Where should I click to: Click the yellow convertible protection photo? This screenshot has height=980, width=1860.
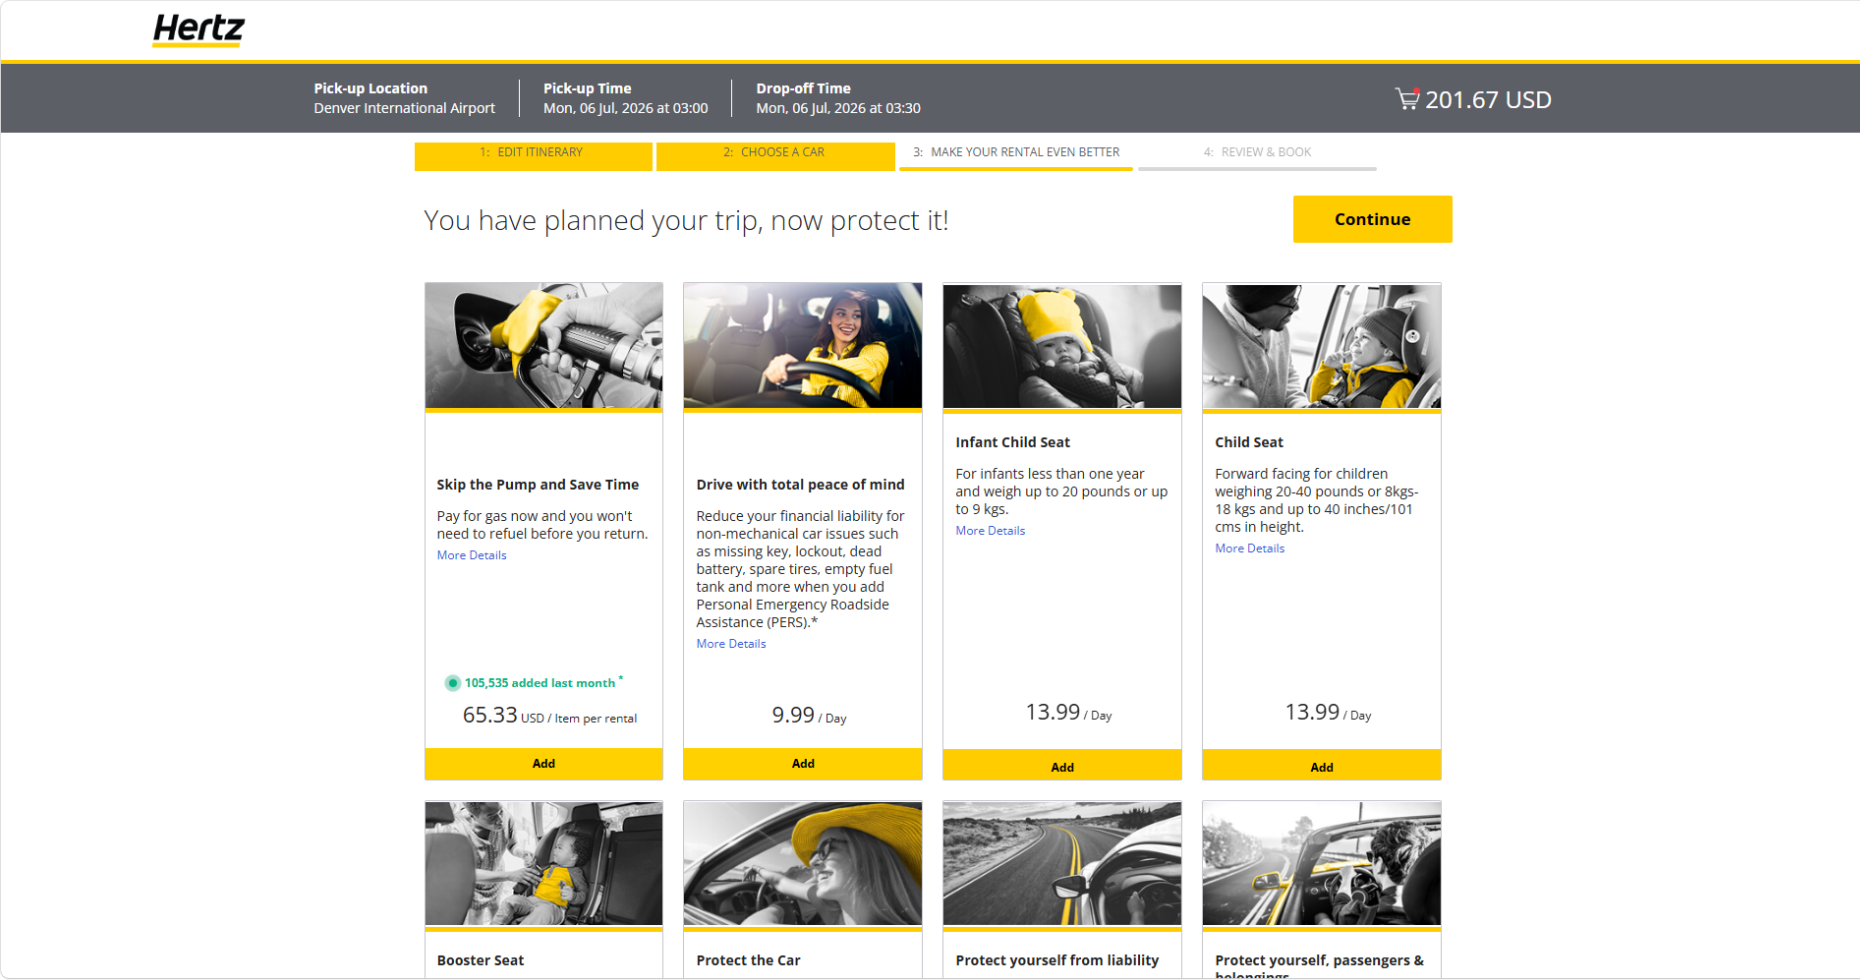[1321, 863]
